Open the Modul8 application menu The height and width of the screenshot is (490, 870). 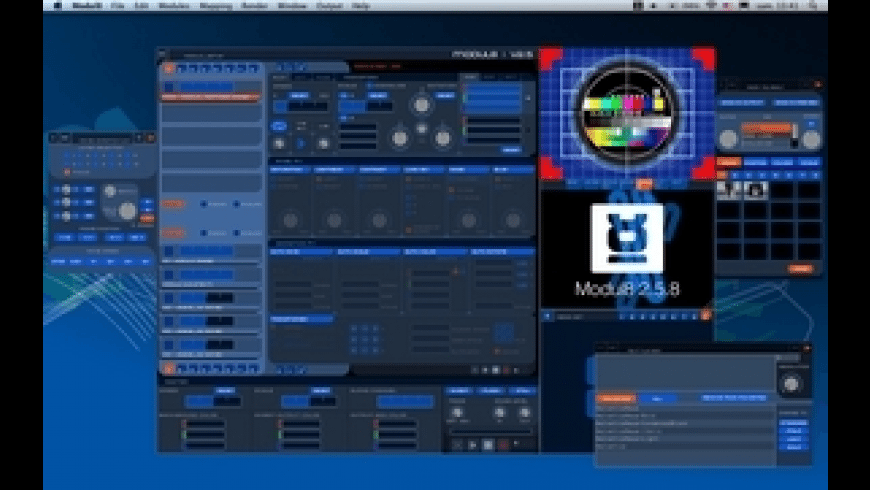tap(87, 6)
